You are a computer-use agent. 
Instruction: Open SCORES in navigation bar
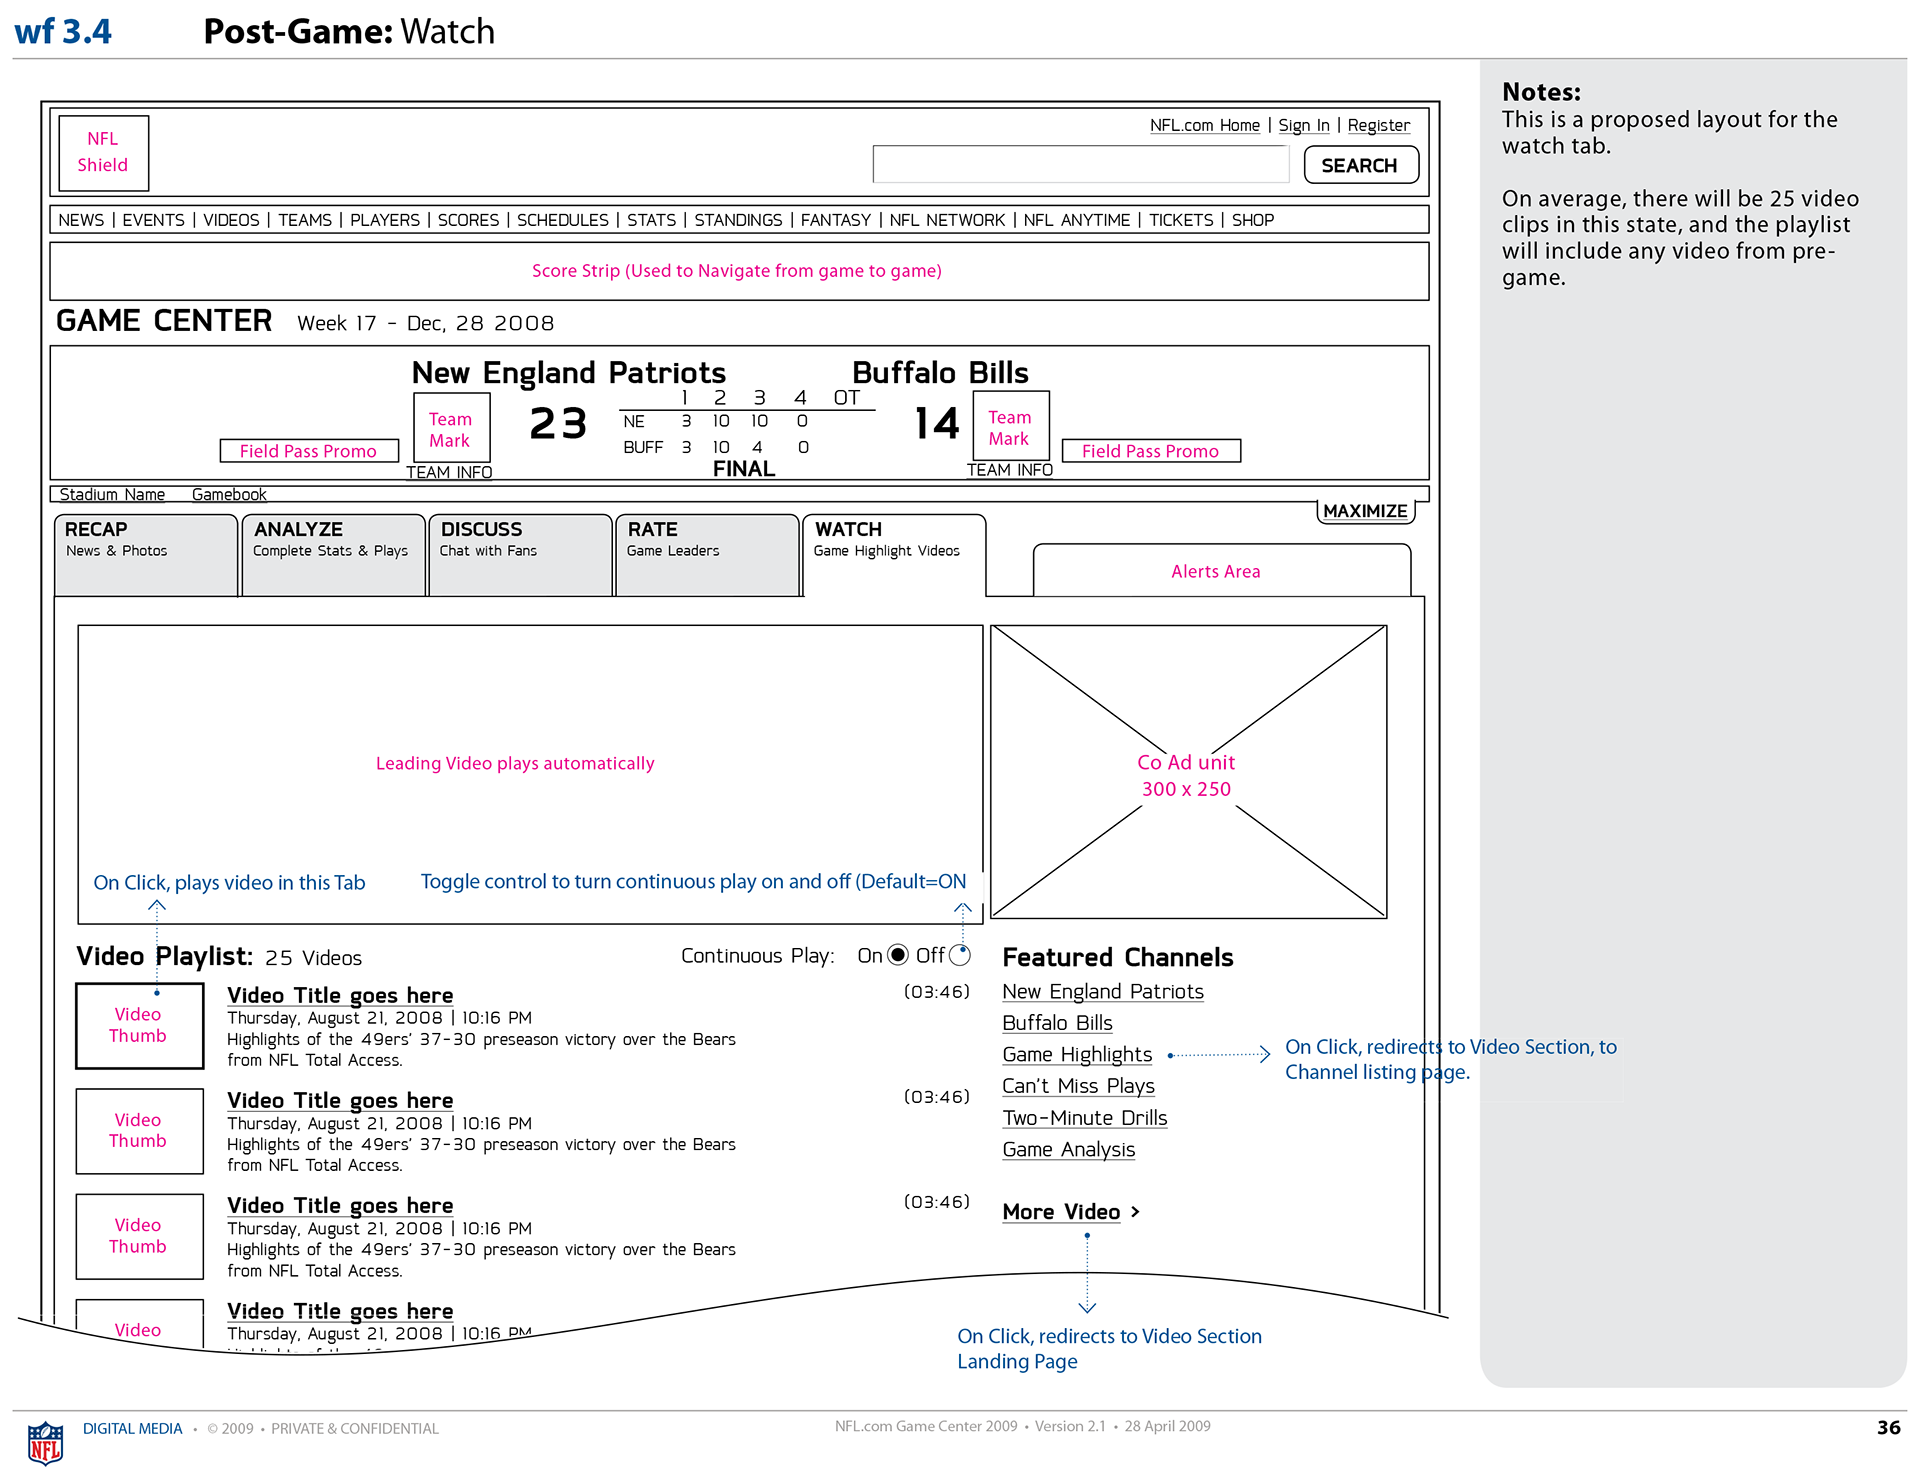[468, 220]
